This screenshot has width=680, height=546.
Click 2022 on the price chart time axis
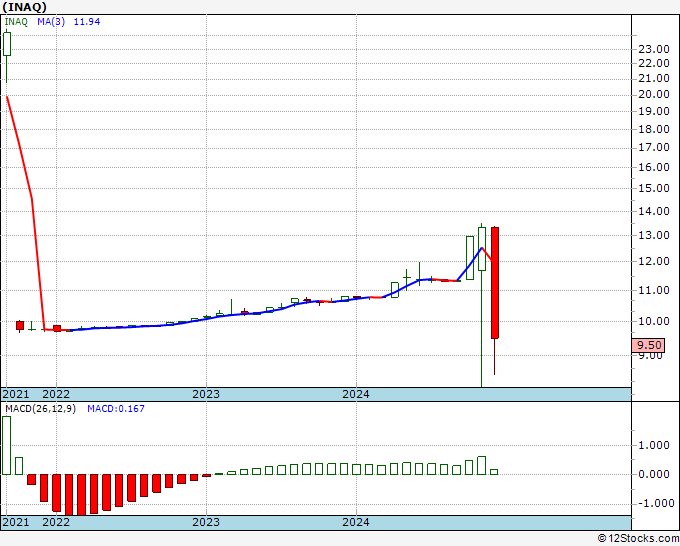point(56,394)
